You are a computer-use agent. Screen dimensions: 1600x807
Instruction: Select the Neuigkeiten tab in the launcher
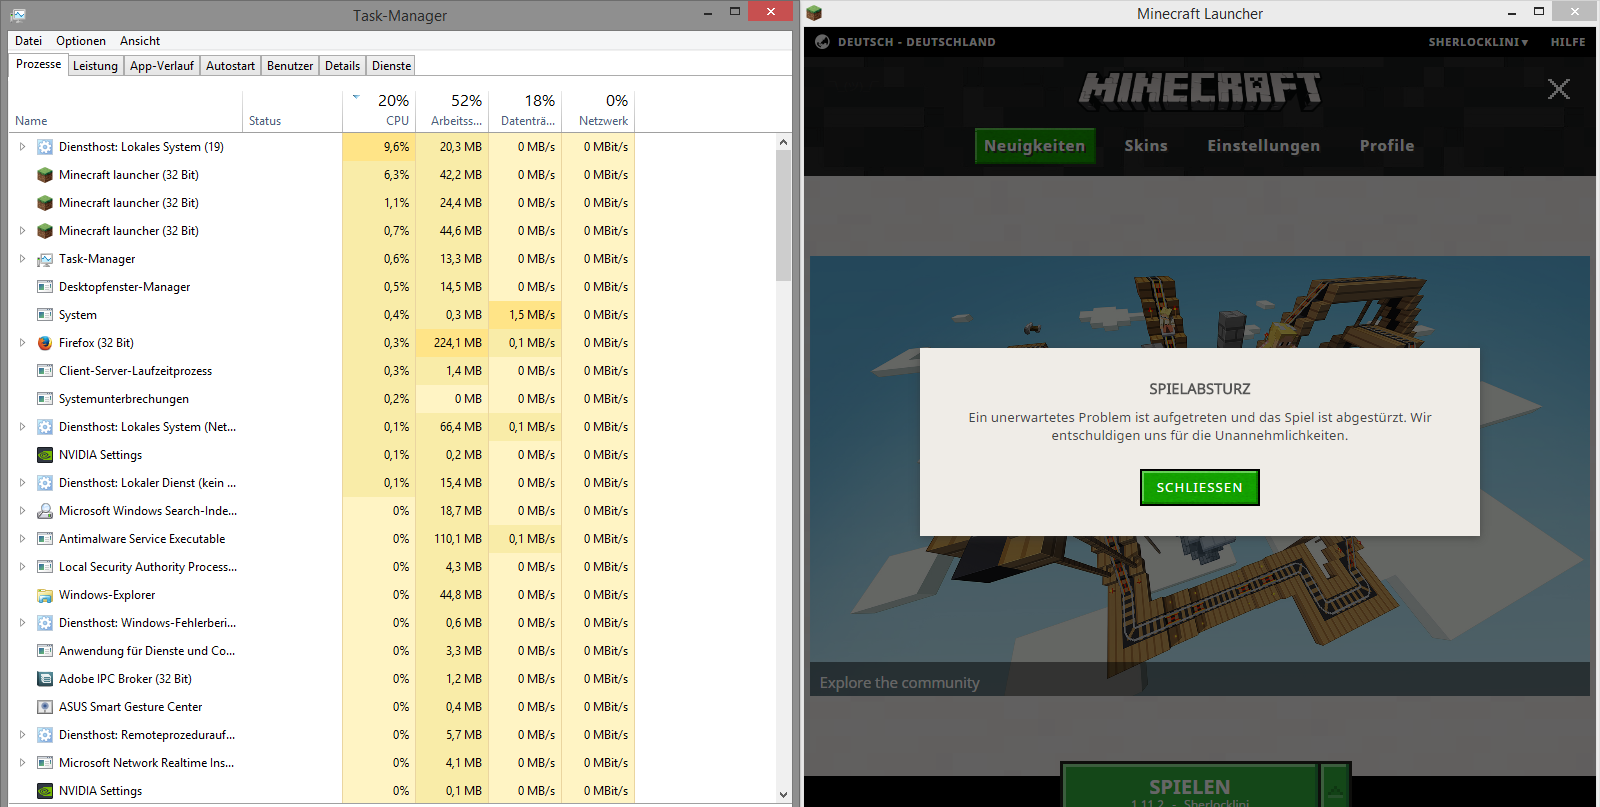pyautogui.click(x=1035, y=146)
